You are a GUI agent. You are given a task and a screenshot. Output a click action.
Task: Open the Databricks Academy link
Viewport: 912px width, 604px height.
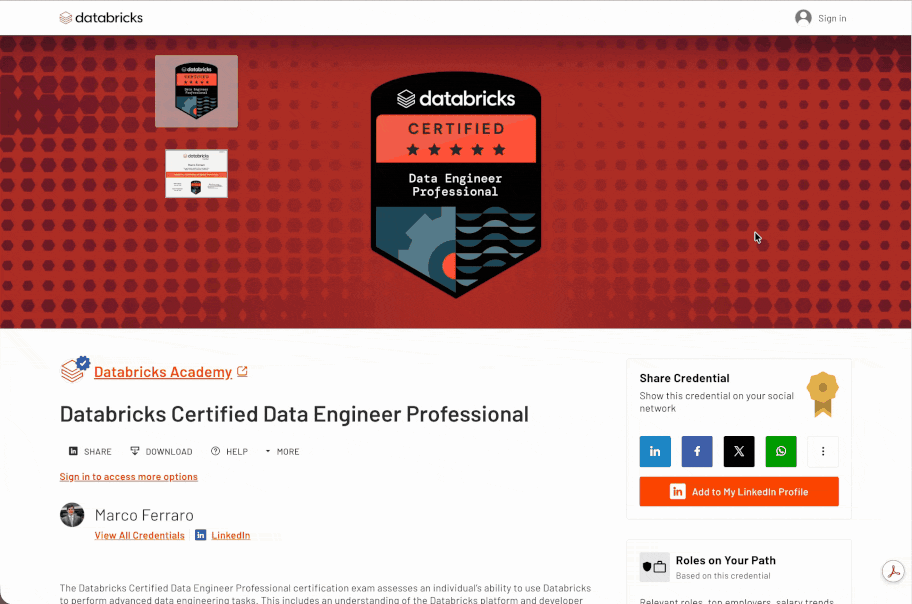(x=163, y=372)
